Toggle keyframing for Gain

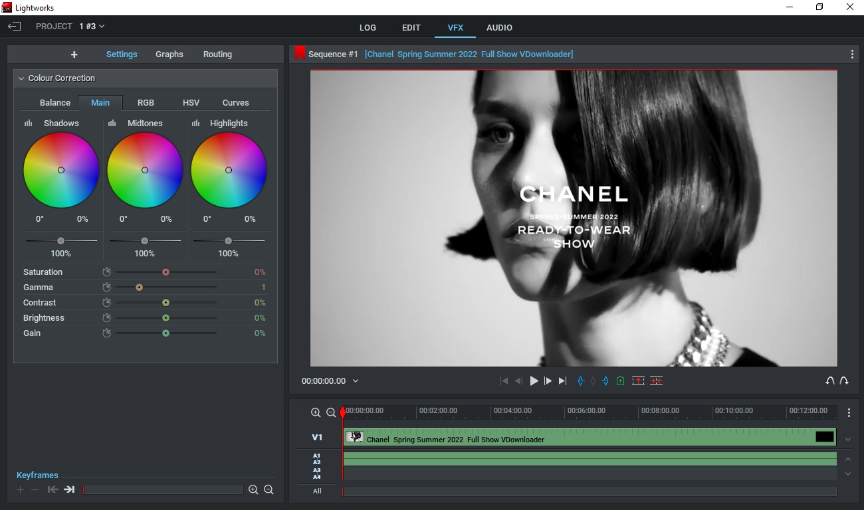(106, 333)
